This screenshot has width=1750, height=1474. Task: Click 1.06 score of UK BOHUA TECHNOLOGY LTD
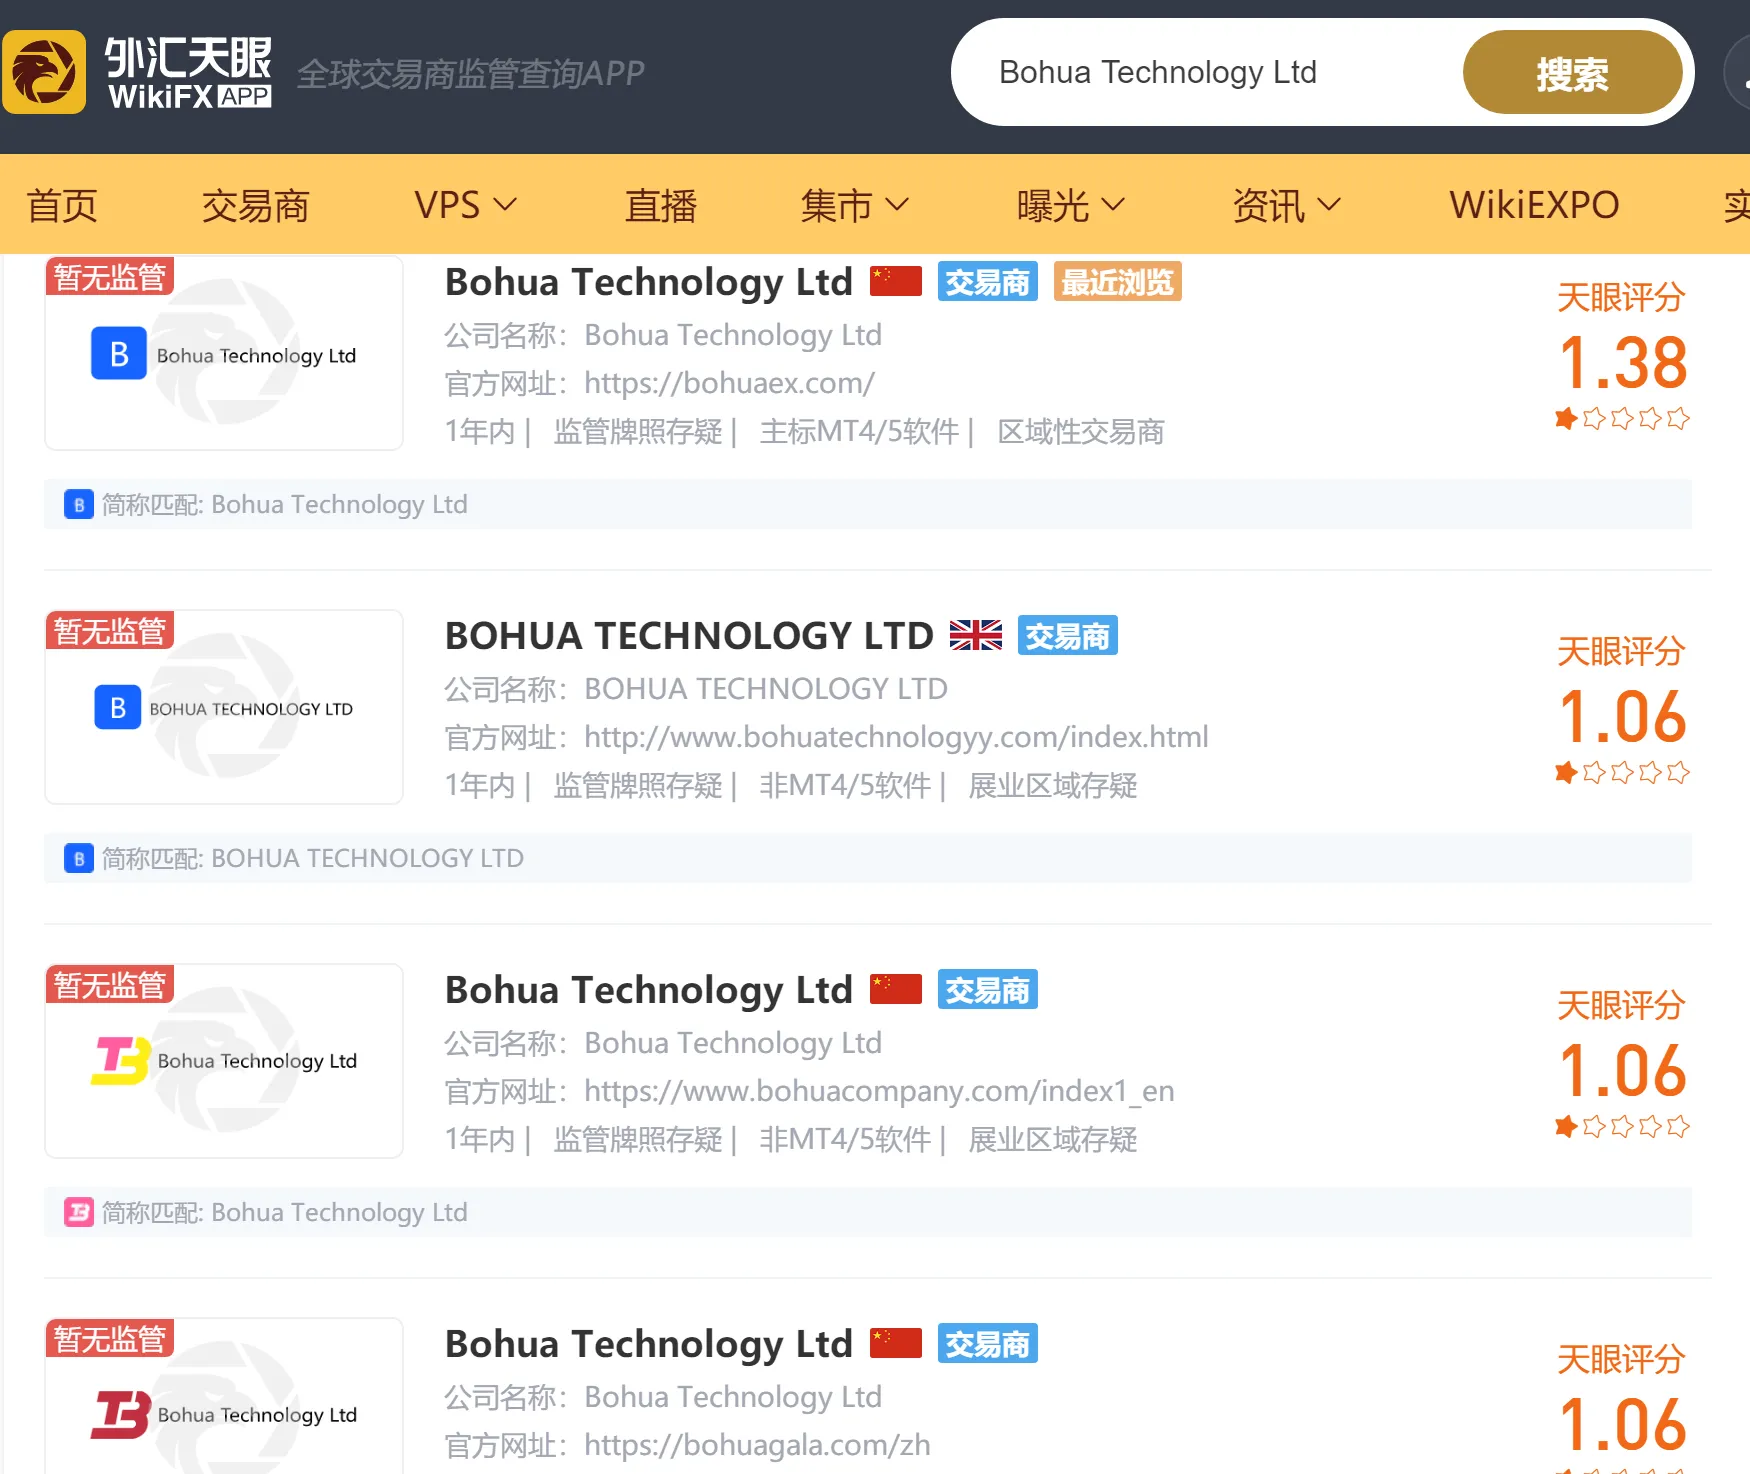(1623, 716)
